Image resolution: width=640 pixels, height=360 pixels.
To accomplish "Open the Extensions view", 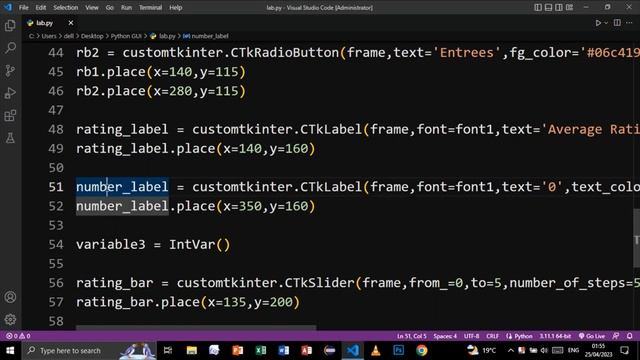I will tap(10, 116).
